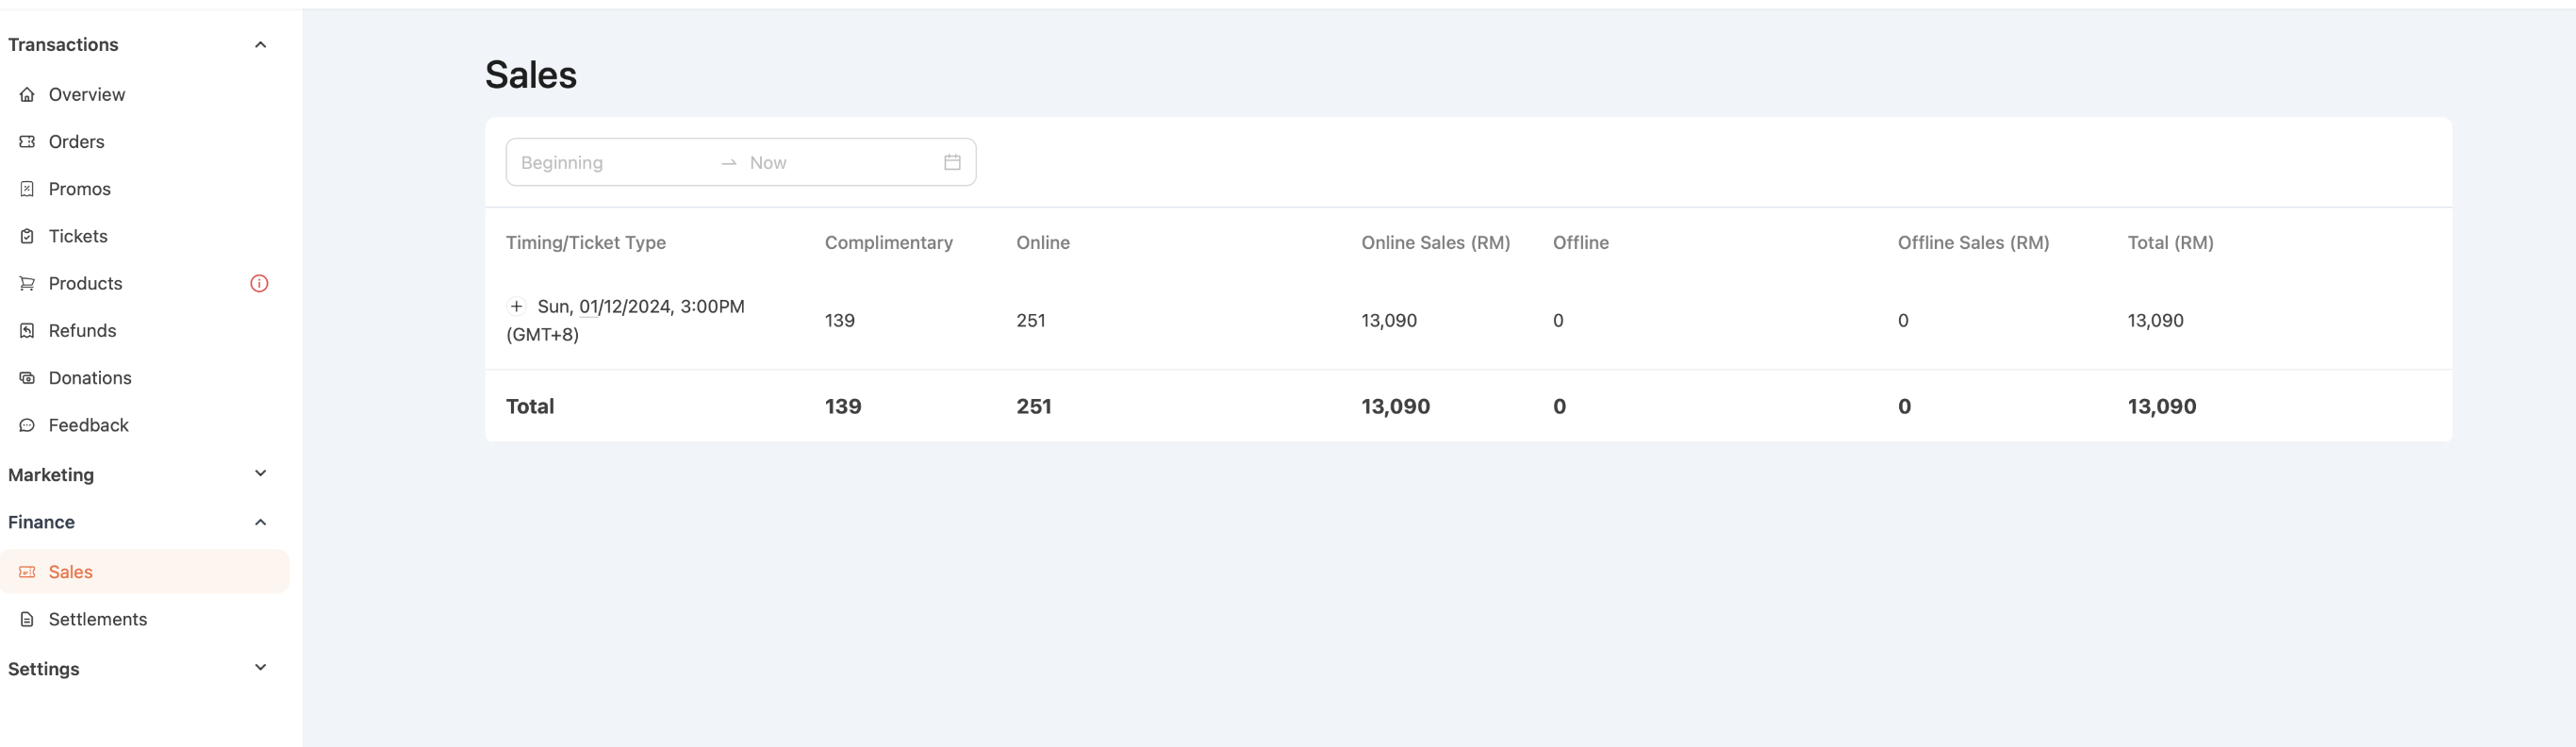This screenshot has height=747, width=2576.
Task: Click the Promos icon in sidebar
Action: [27, 189]
